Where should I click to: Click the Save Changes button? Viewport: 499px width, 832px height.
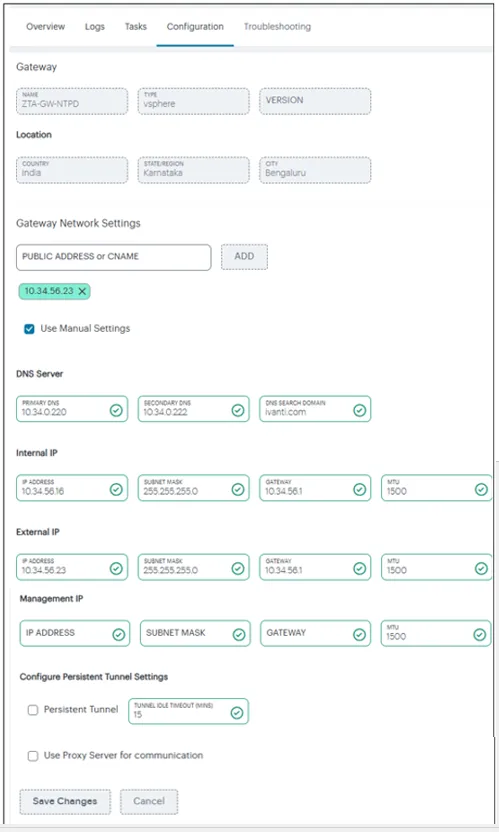pyautogui.click(x=65, y=801)
